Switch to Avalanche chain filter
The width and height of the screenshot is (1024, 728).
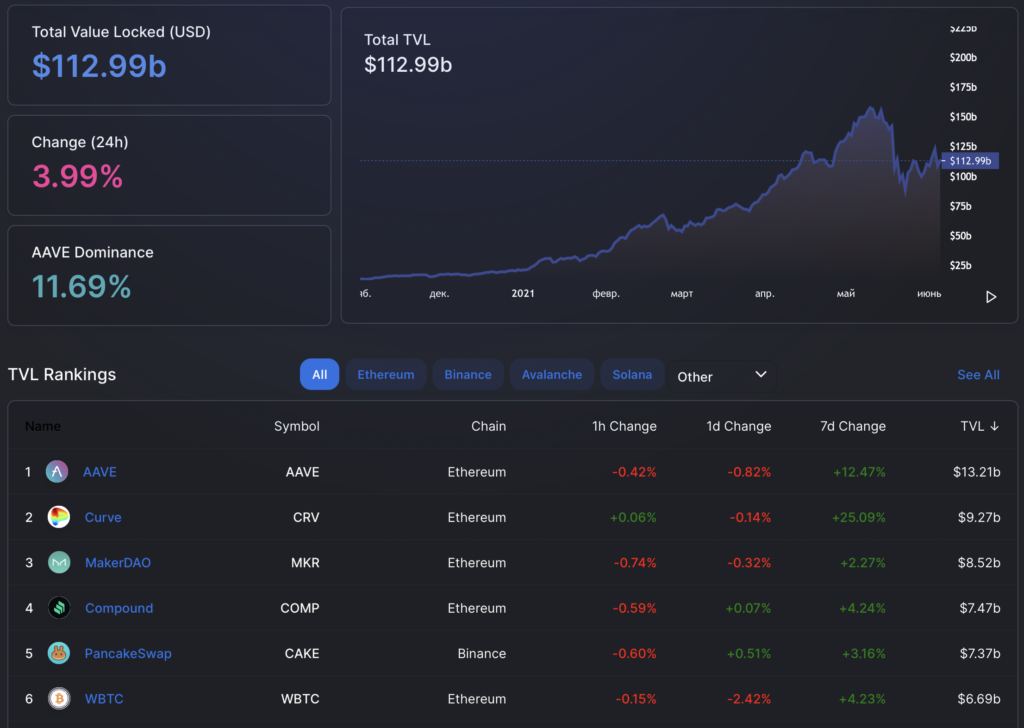pyautogui.click(x=552, y=375)
